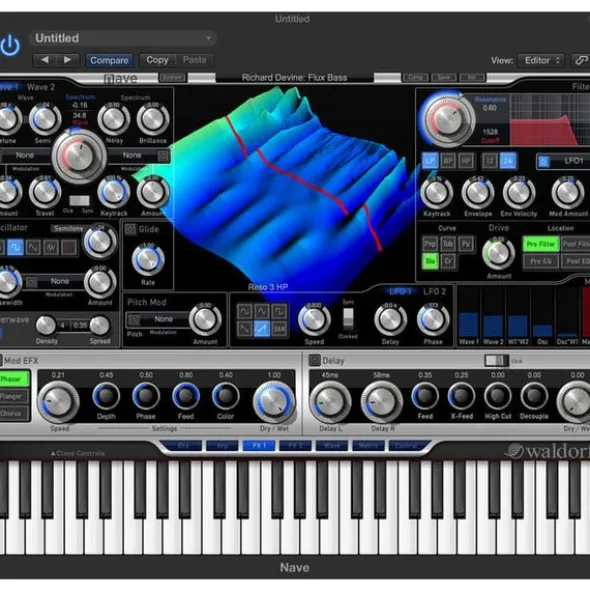The width and height of the screenshot is (590, 591).
Task: Open Pitch Mod modulation source None dropdown
Action: 158,320
